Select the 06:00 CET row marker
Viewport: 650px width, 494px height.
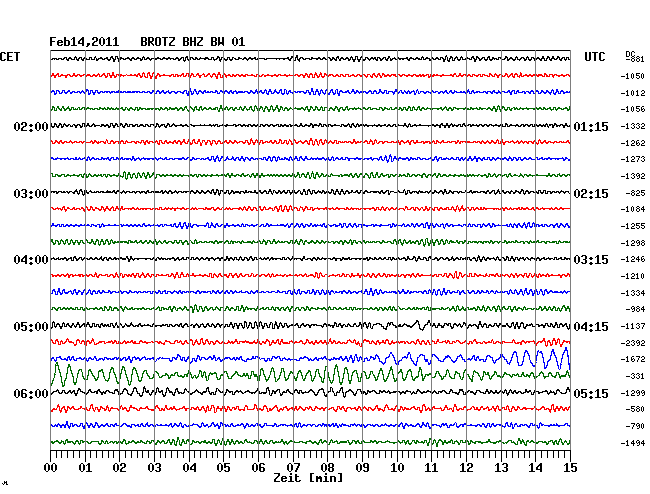pyautogui.click(x=32, y=394)
